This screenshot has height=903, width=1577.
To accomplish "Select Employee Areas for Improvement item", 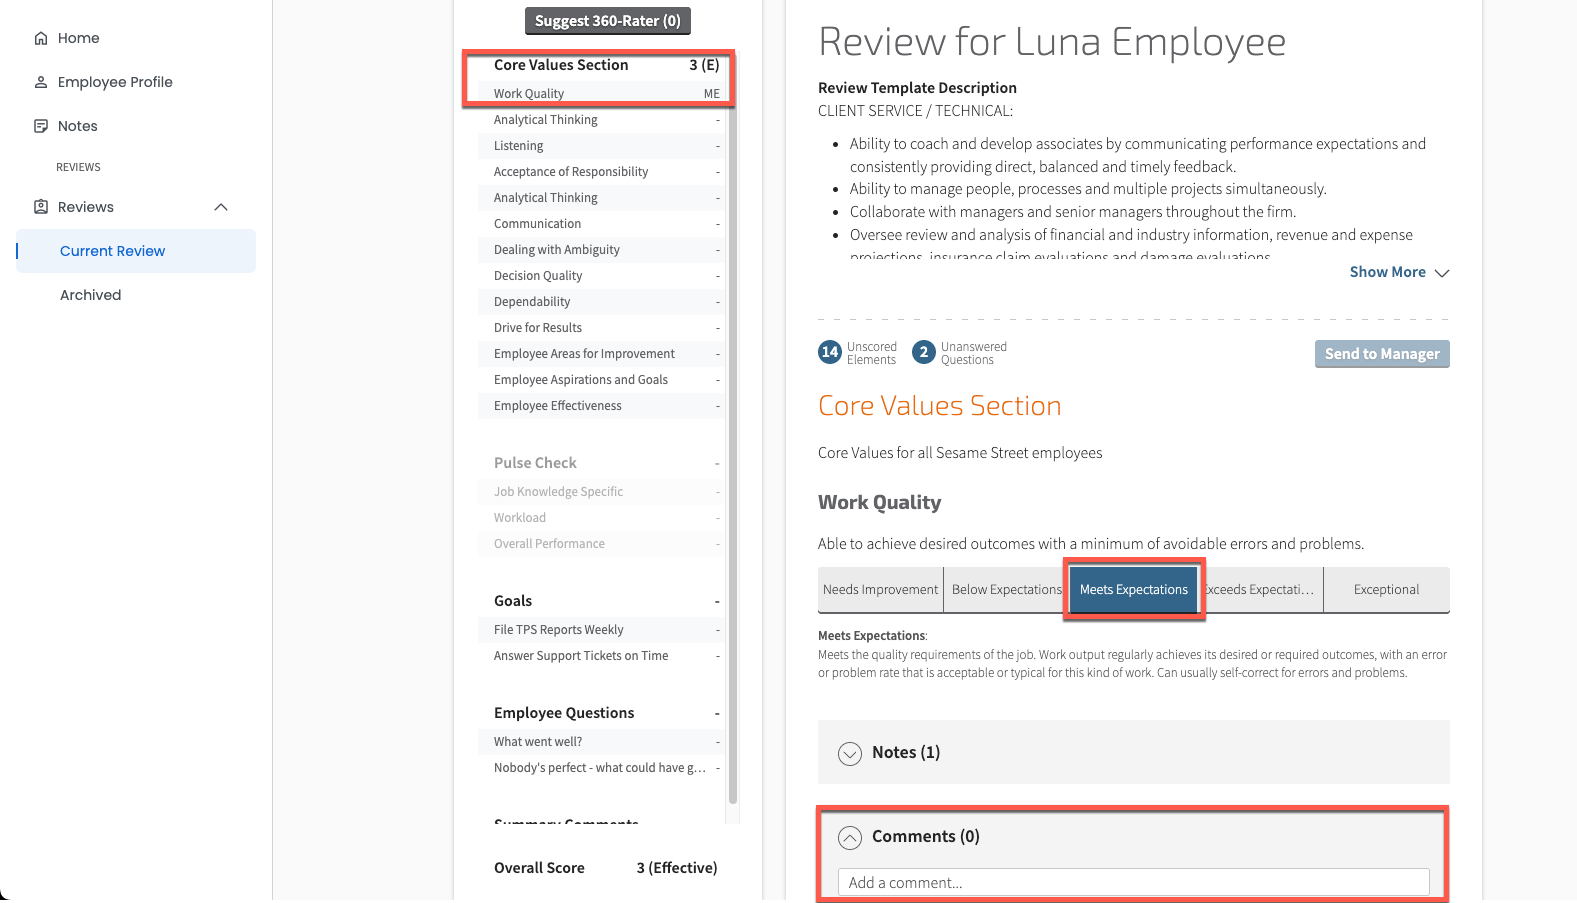I will click(x=600, y=354).
